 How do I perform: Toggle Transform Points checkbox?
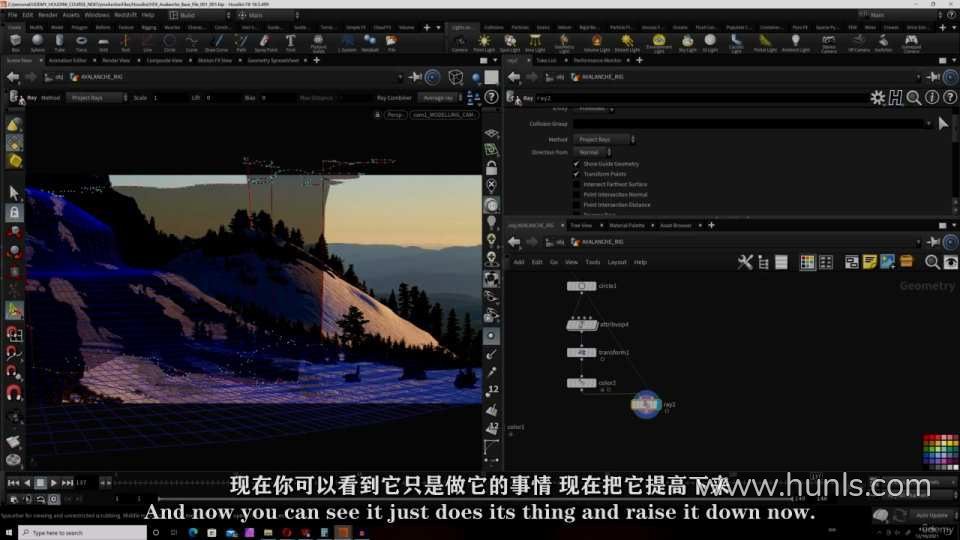pyautogui.click(x=576, y=174)
